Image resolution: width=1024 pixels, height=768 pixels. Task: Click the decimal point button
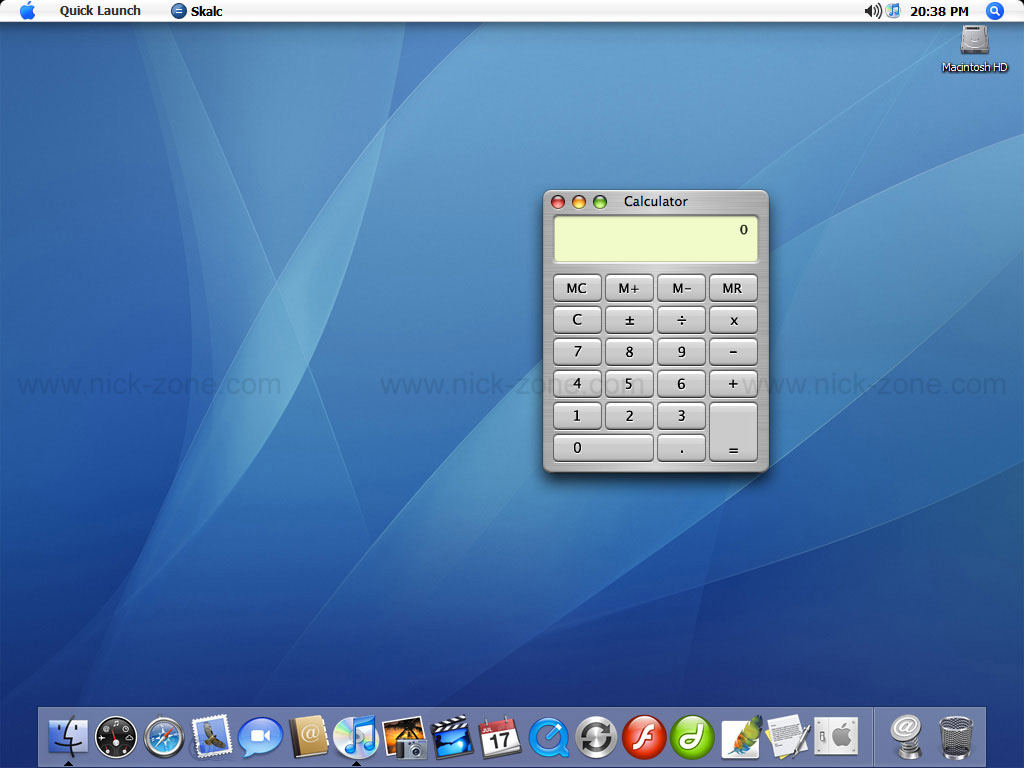coord(681,448)
